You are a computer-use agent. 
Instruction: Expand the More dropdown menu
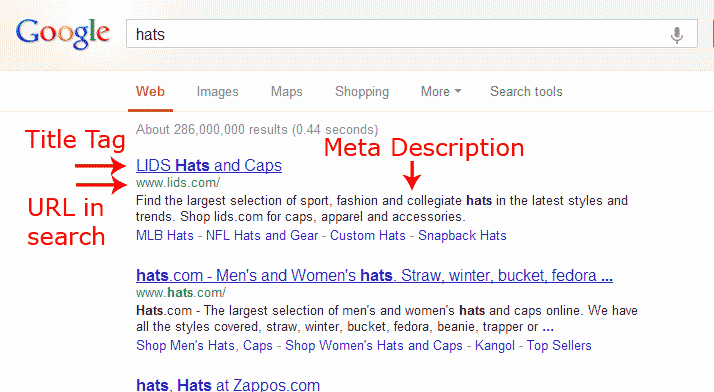441,92
